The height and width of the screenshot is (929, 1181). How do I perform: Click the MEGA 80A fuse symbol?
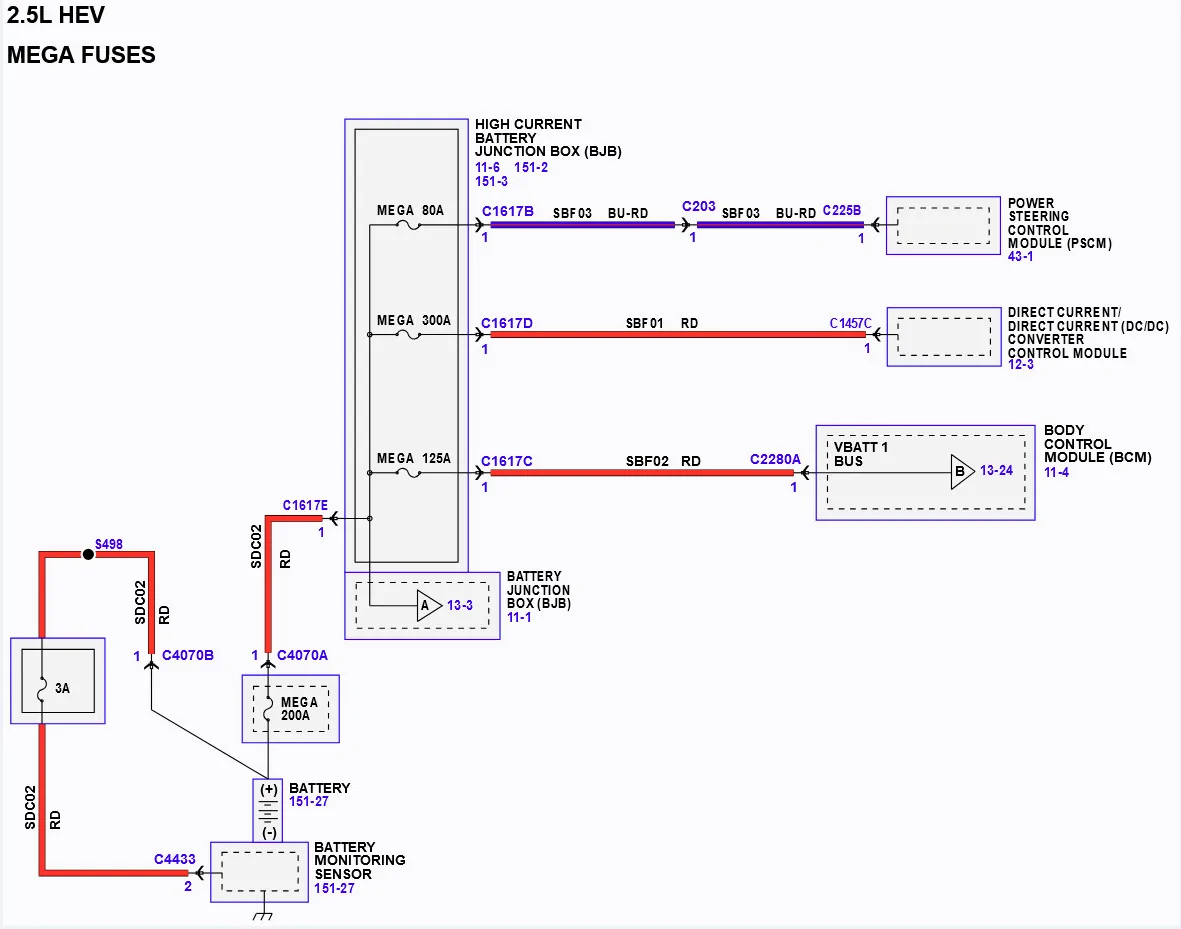[408, 225]
